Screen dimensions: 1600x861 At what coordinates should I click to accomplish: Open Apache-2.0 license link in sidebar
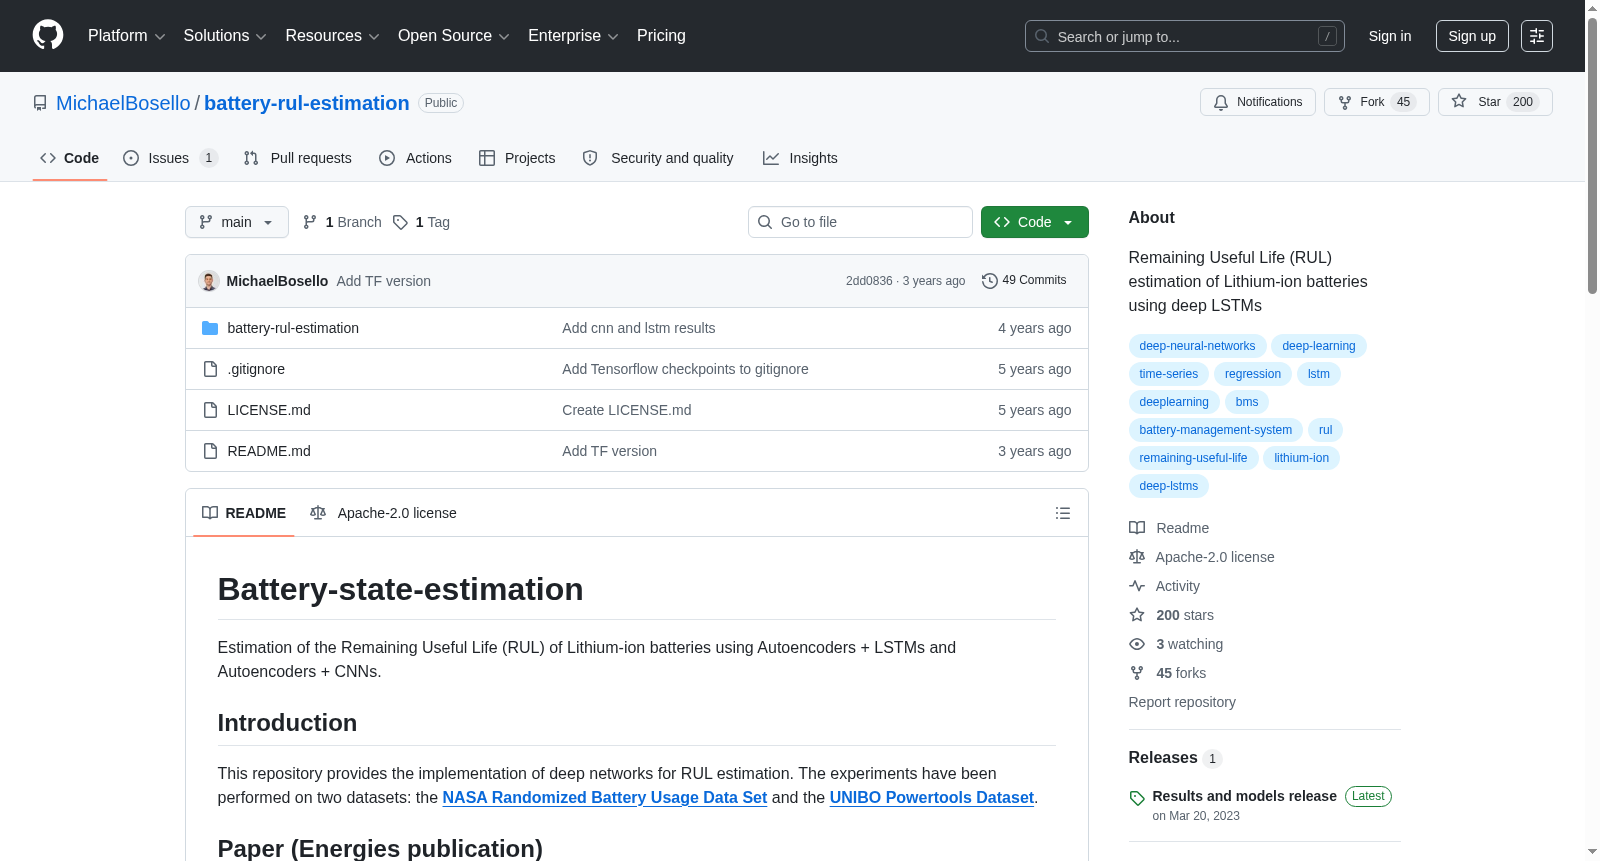(x=1202, y=557)
